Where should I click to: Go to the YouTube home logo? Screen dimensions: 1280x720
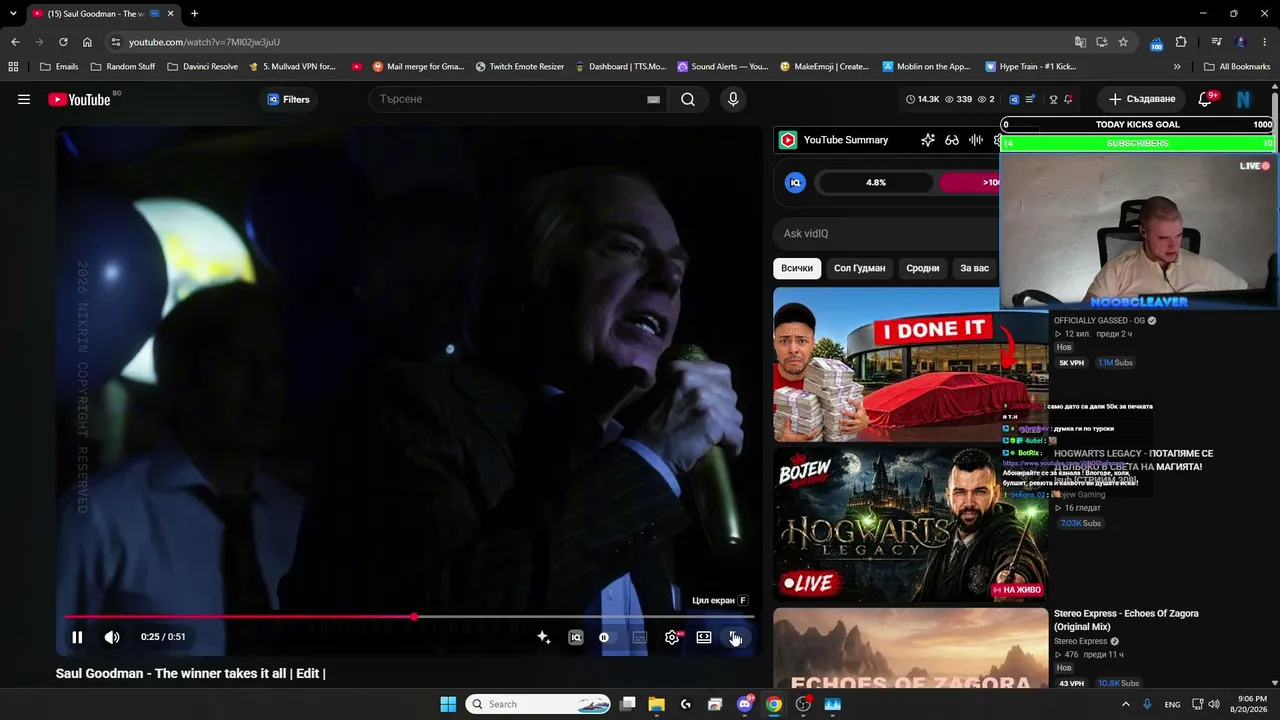79,99
